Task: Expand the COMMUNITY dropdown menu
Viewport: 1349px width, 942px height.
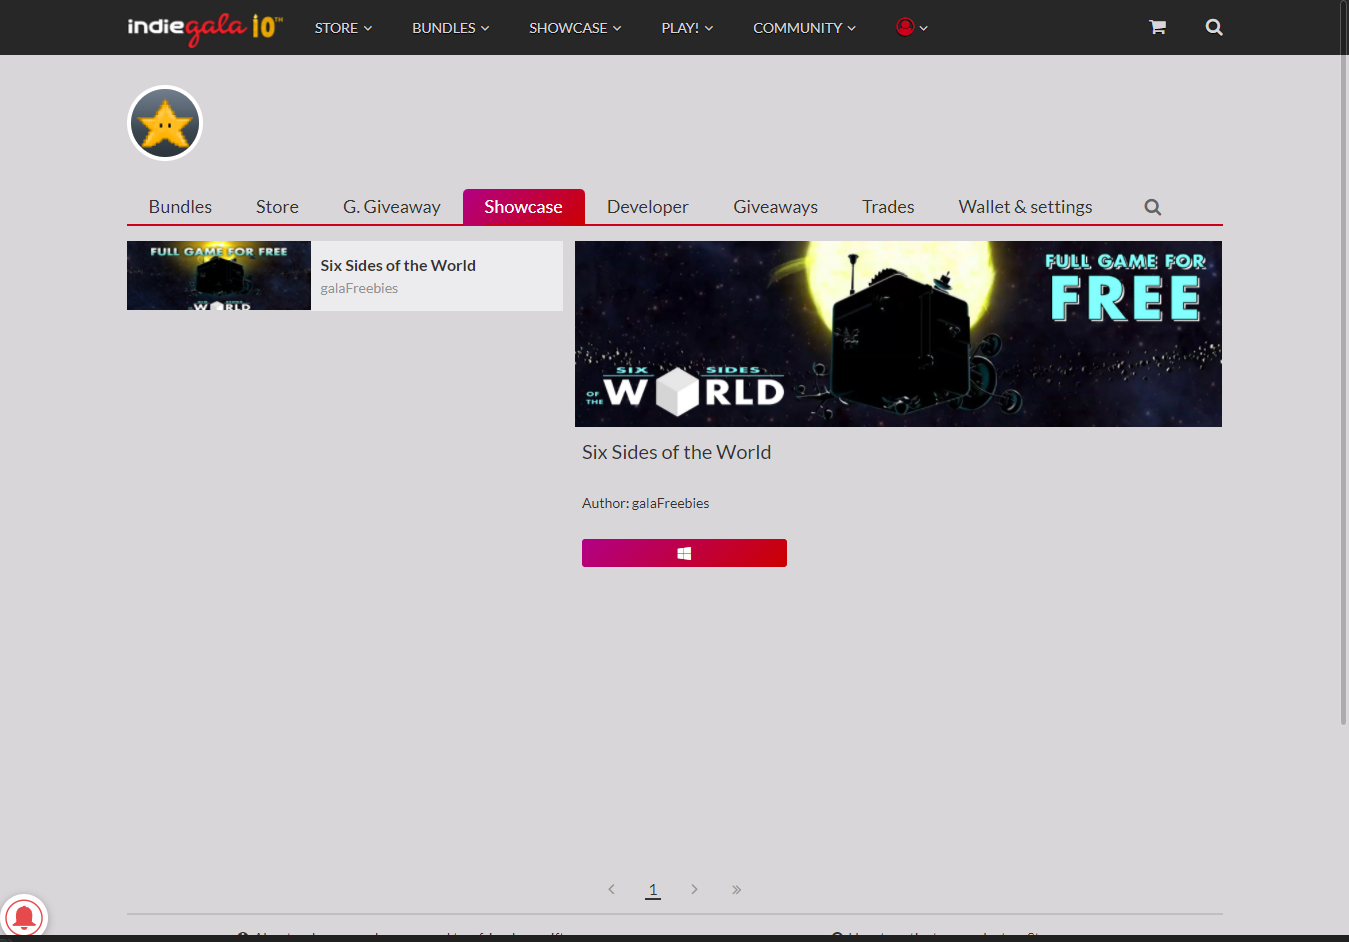Action: coord(804,28)
